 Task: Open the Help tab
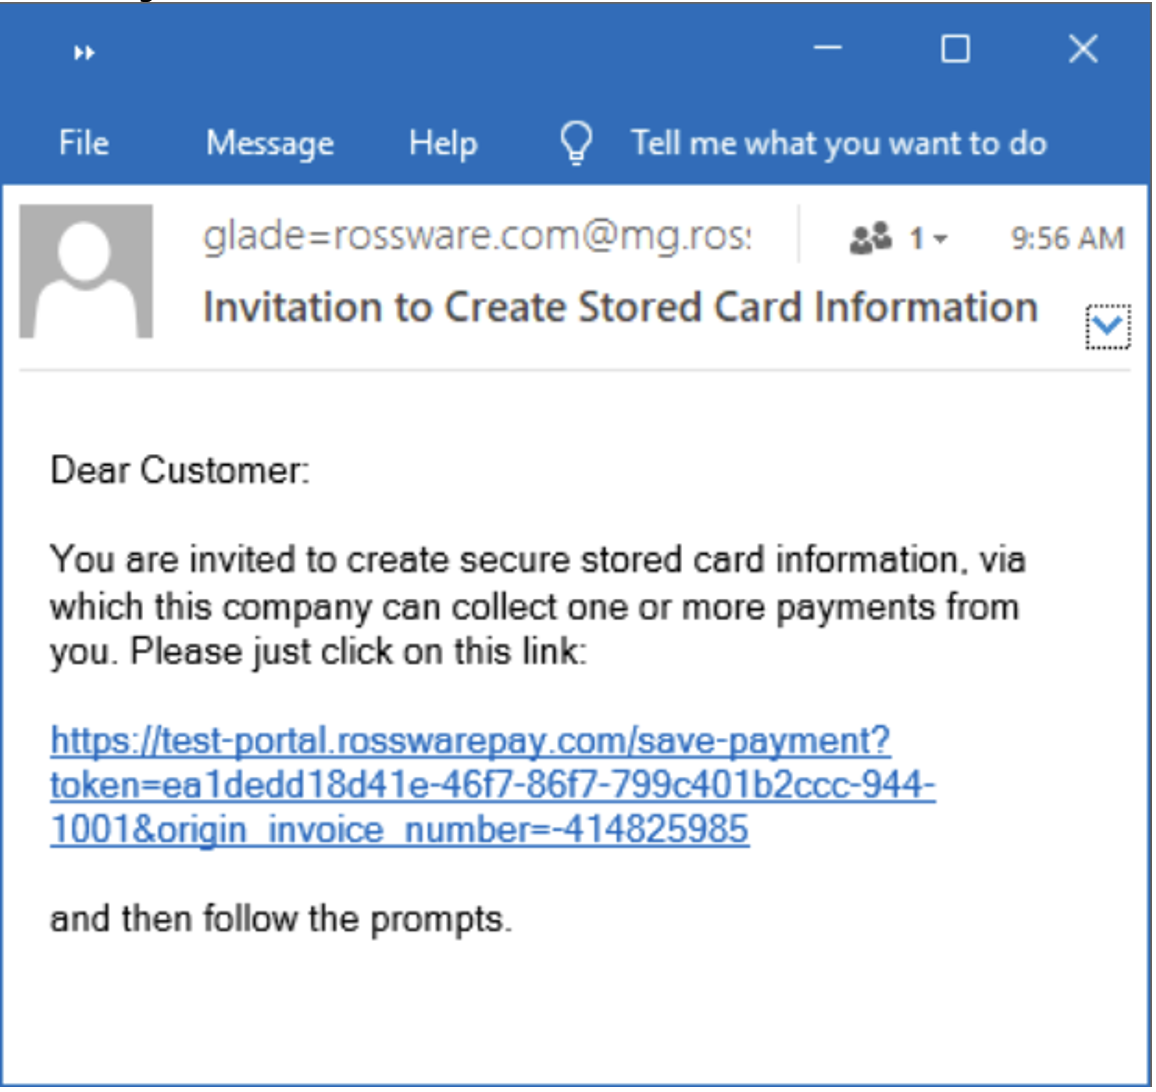click(442, 143)
